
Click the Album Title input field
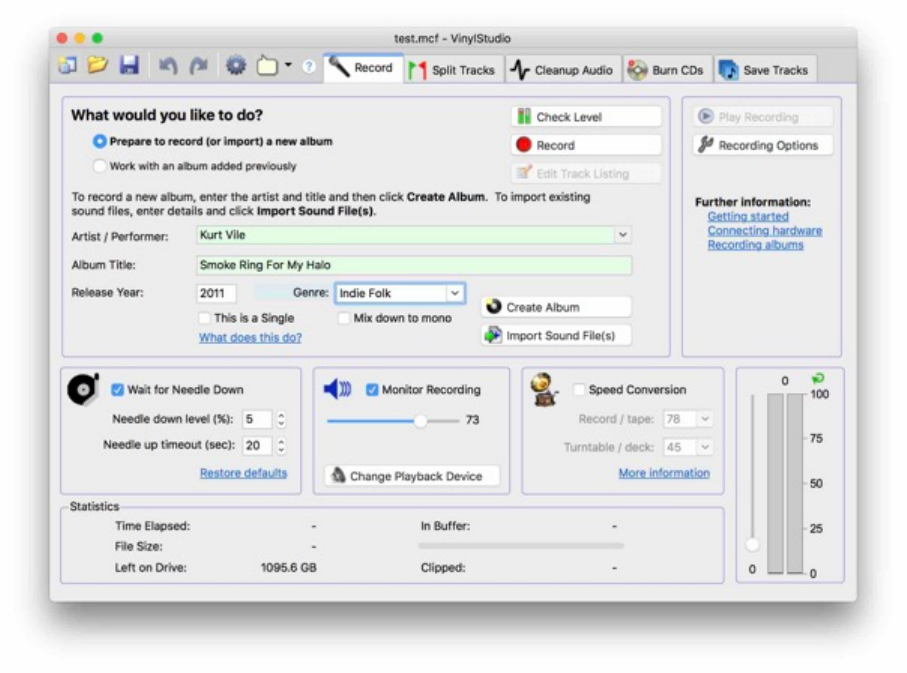(414, 265)
